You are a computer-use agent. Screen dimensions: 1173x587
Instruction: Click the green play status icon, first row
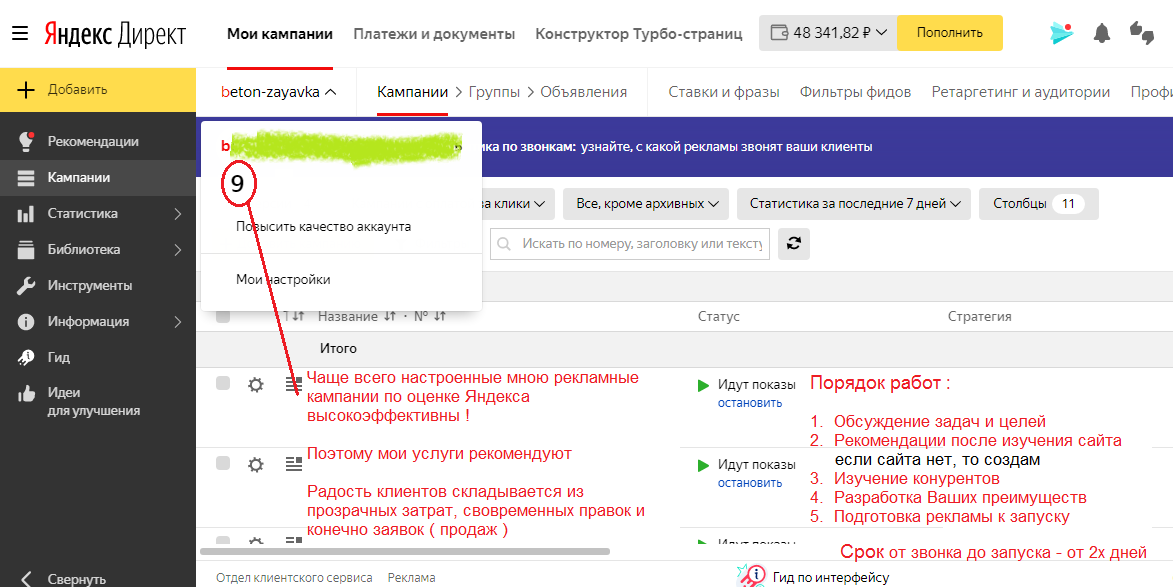point(703,386)
